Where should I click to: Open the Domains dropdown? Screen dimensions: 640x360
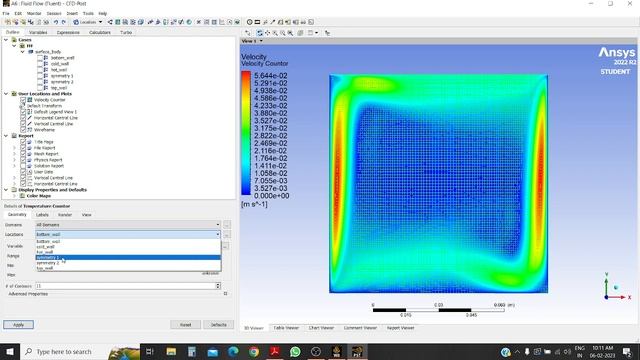coord(128,224)
